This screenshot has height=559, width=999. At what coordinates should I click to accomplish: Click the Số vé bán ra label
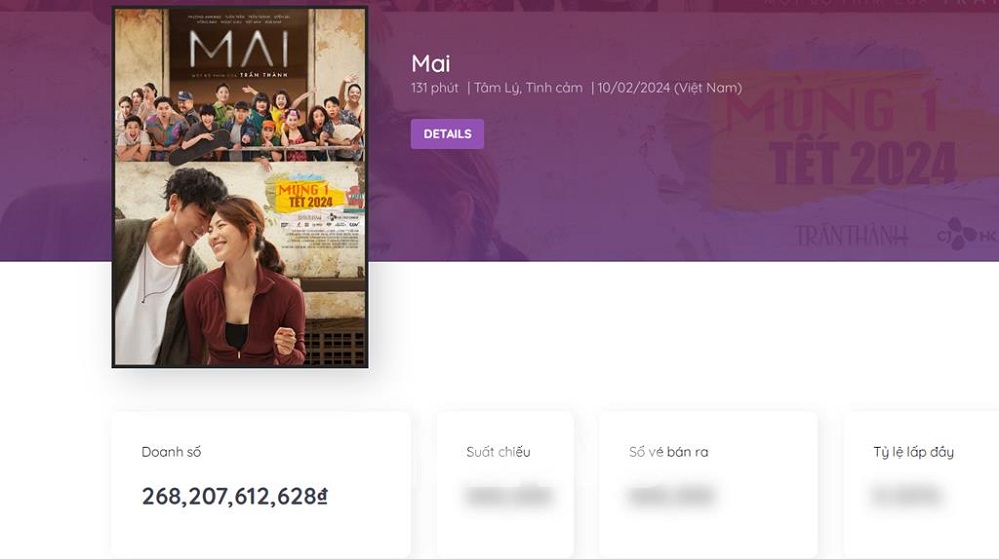[x=668, y=452]
